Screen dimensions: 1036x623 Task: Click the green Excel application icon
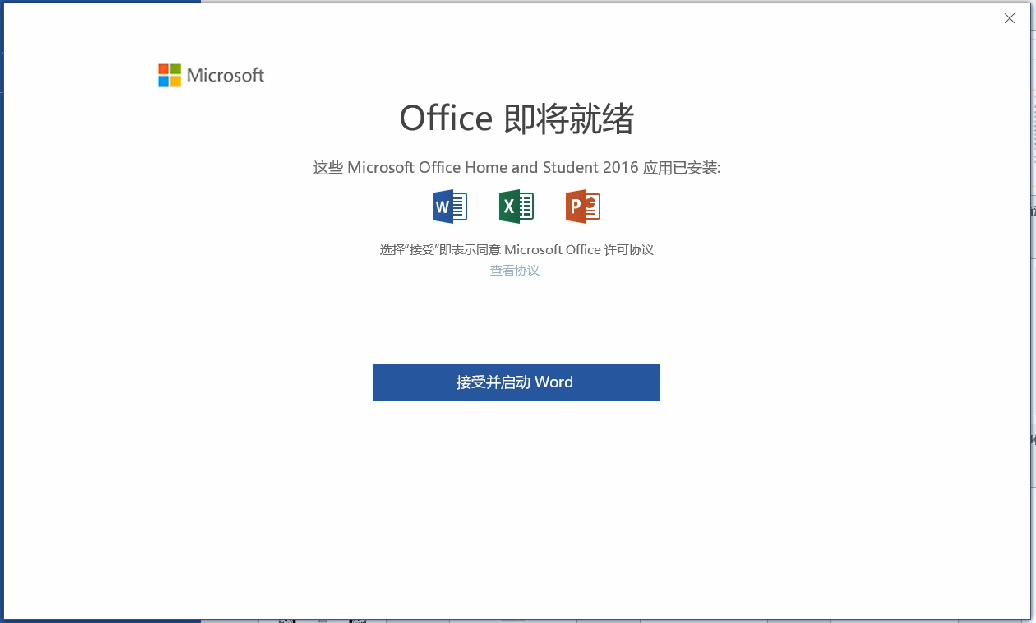516,206
